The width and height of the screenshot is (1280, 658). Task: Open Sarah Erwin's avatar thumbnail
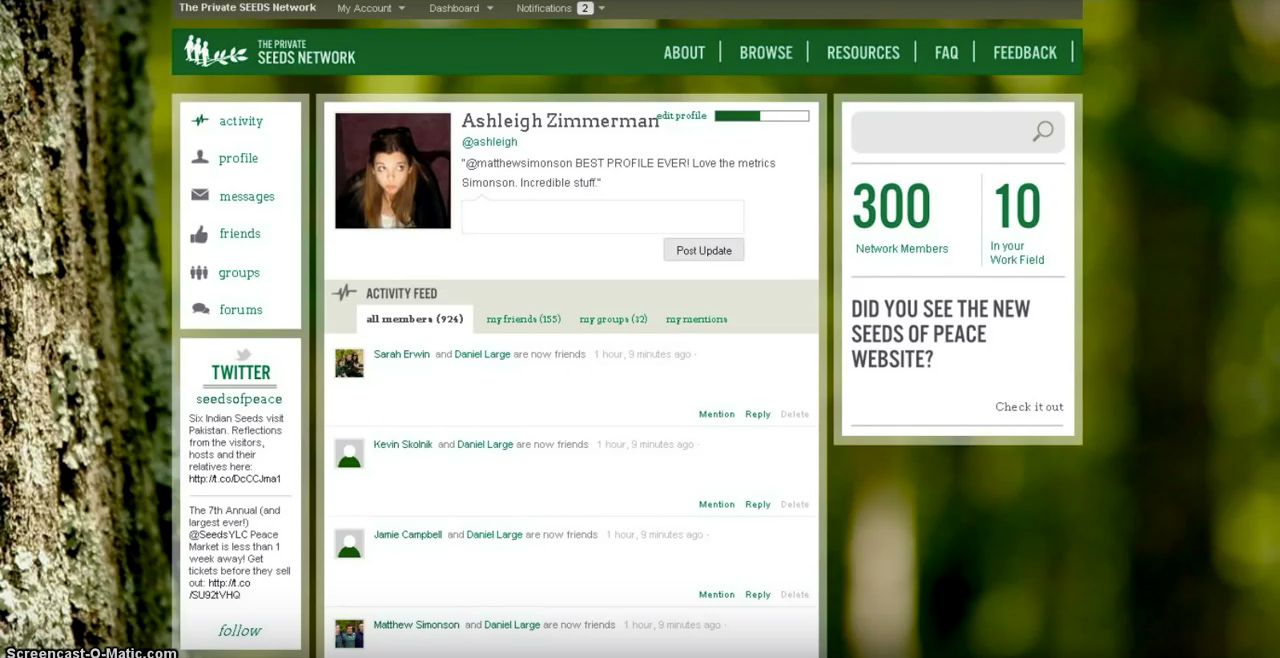[x=349, y=363]
